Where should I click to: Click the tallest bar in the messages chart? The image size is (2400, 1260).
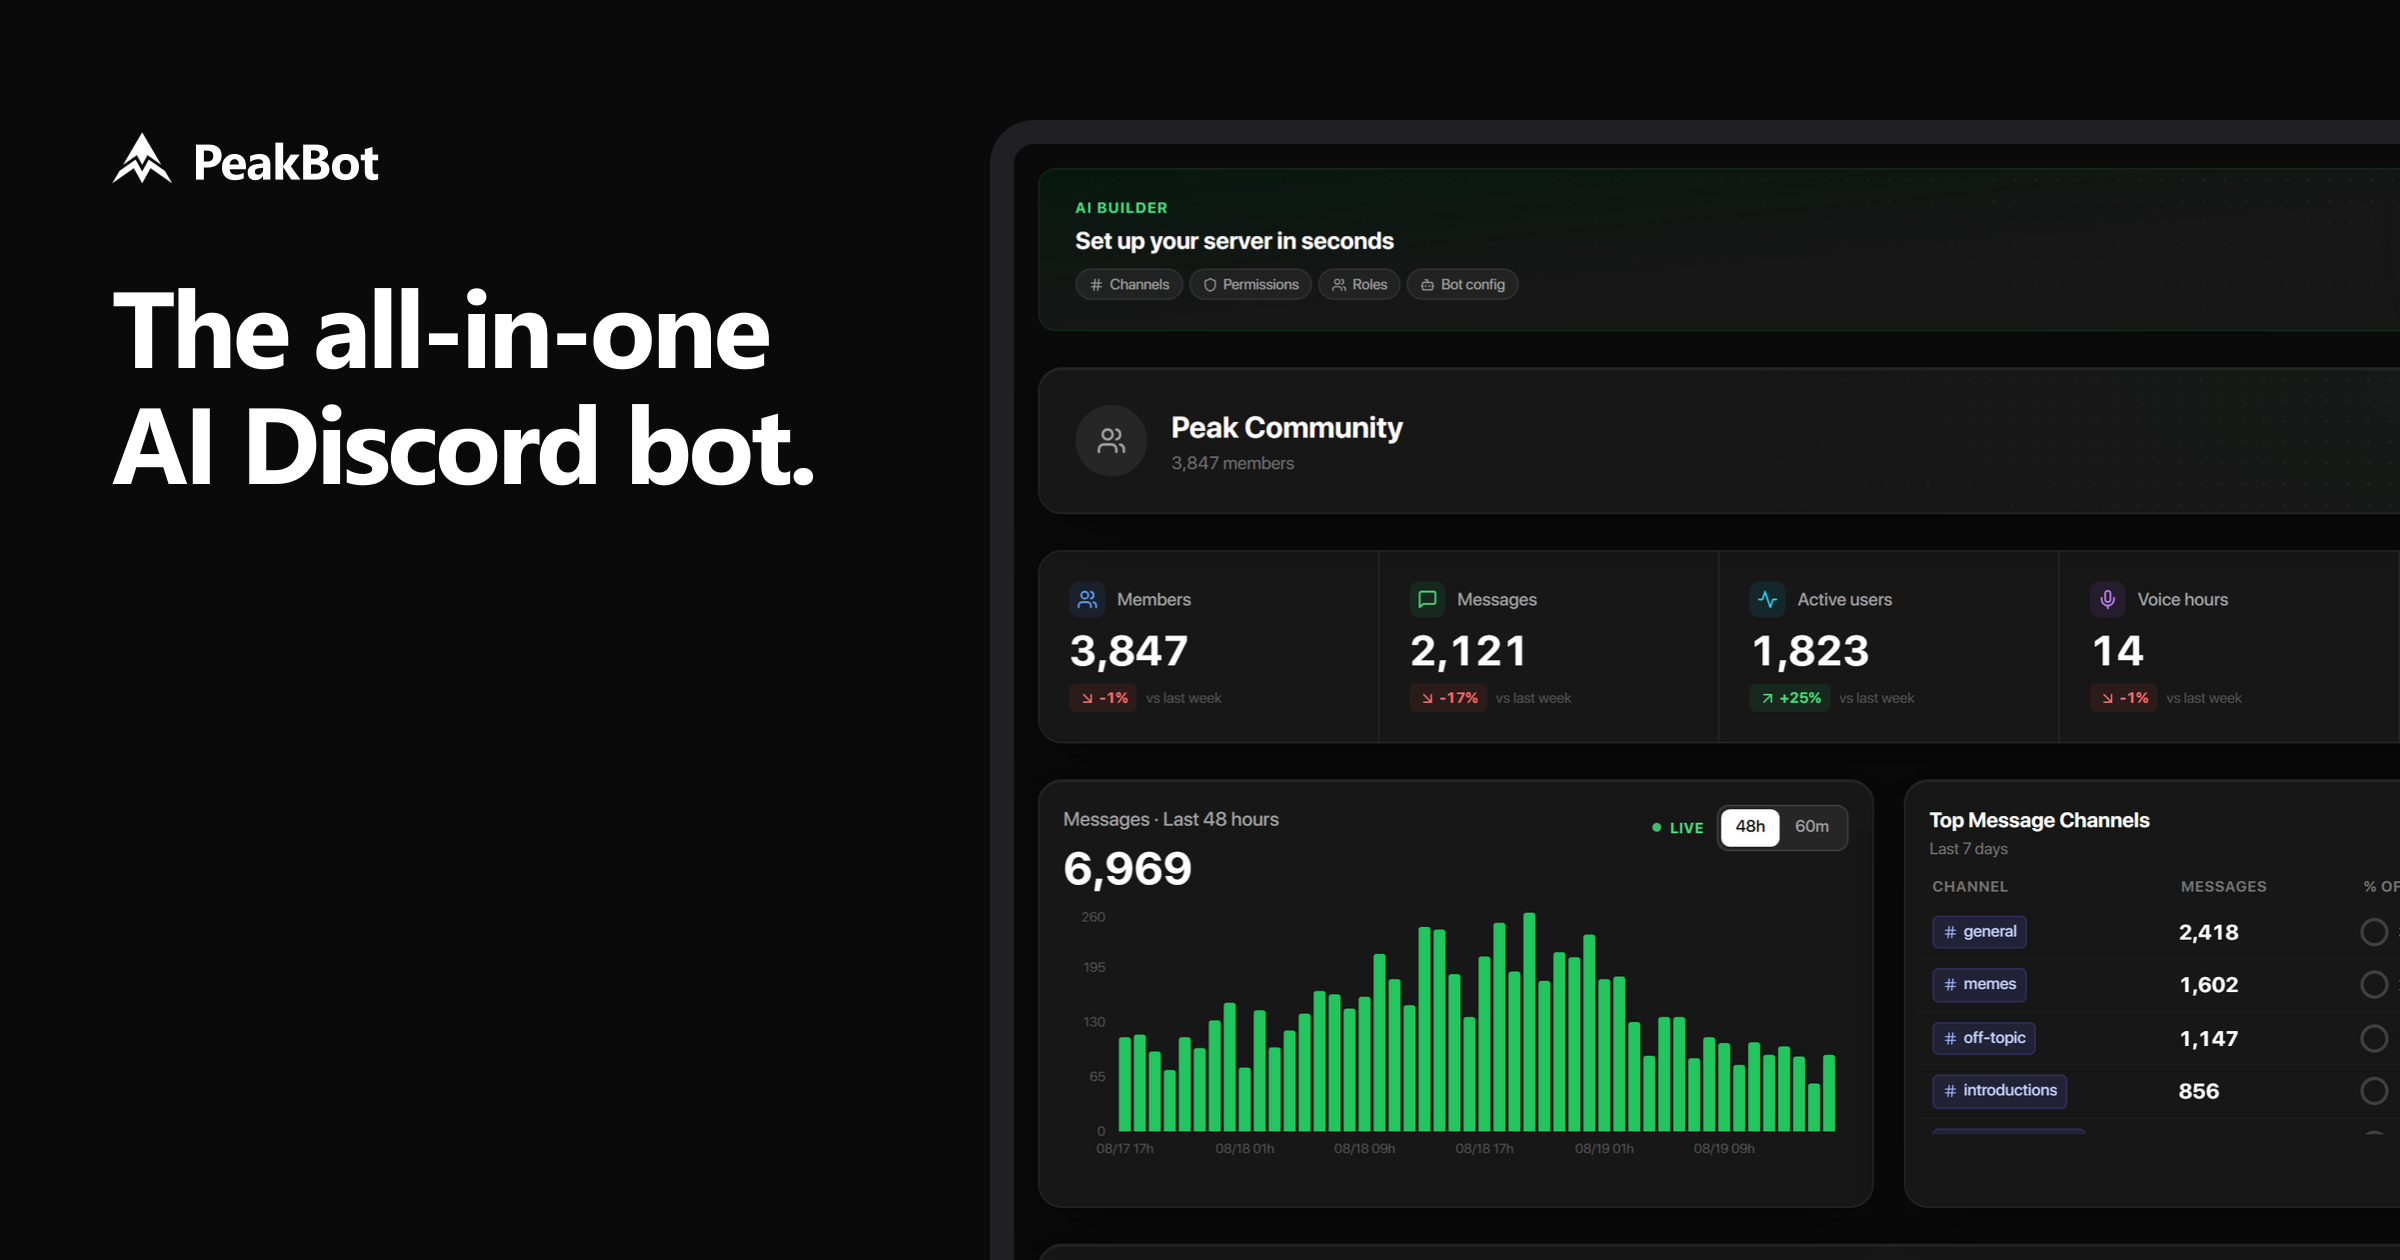[1529, 1021]
